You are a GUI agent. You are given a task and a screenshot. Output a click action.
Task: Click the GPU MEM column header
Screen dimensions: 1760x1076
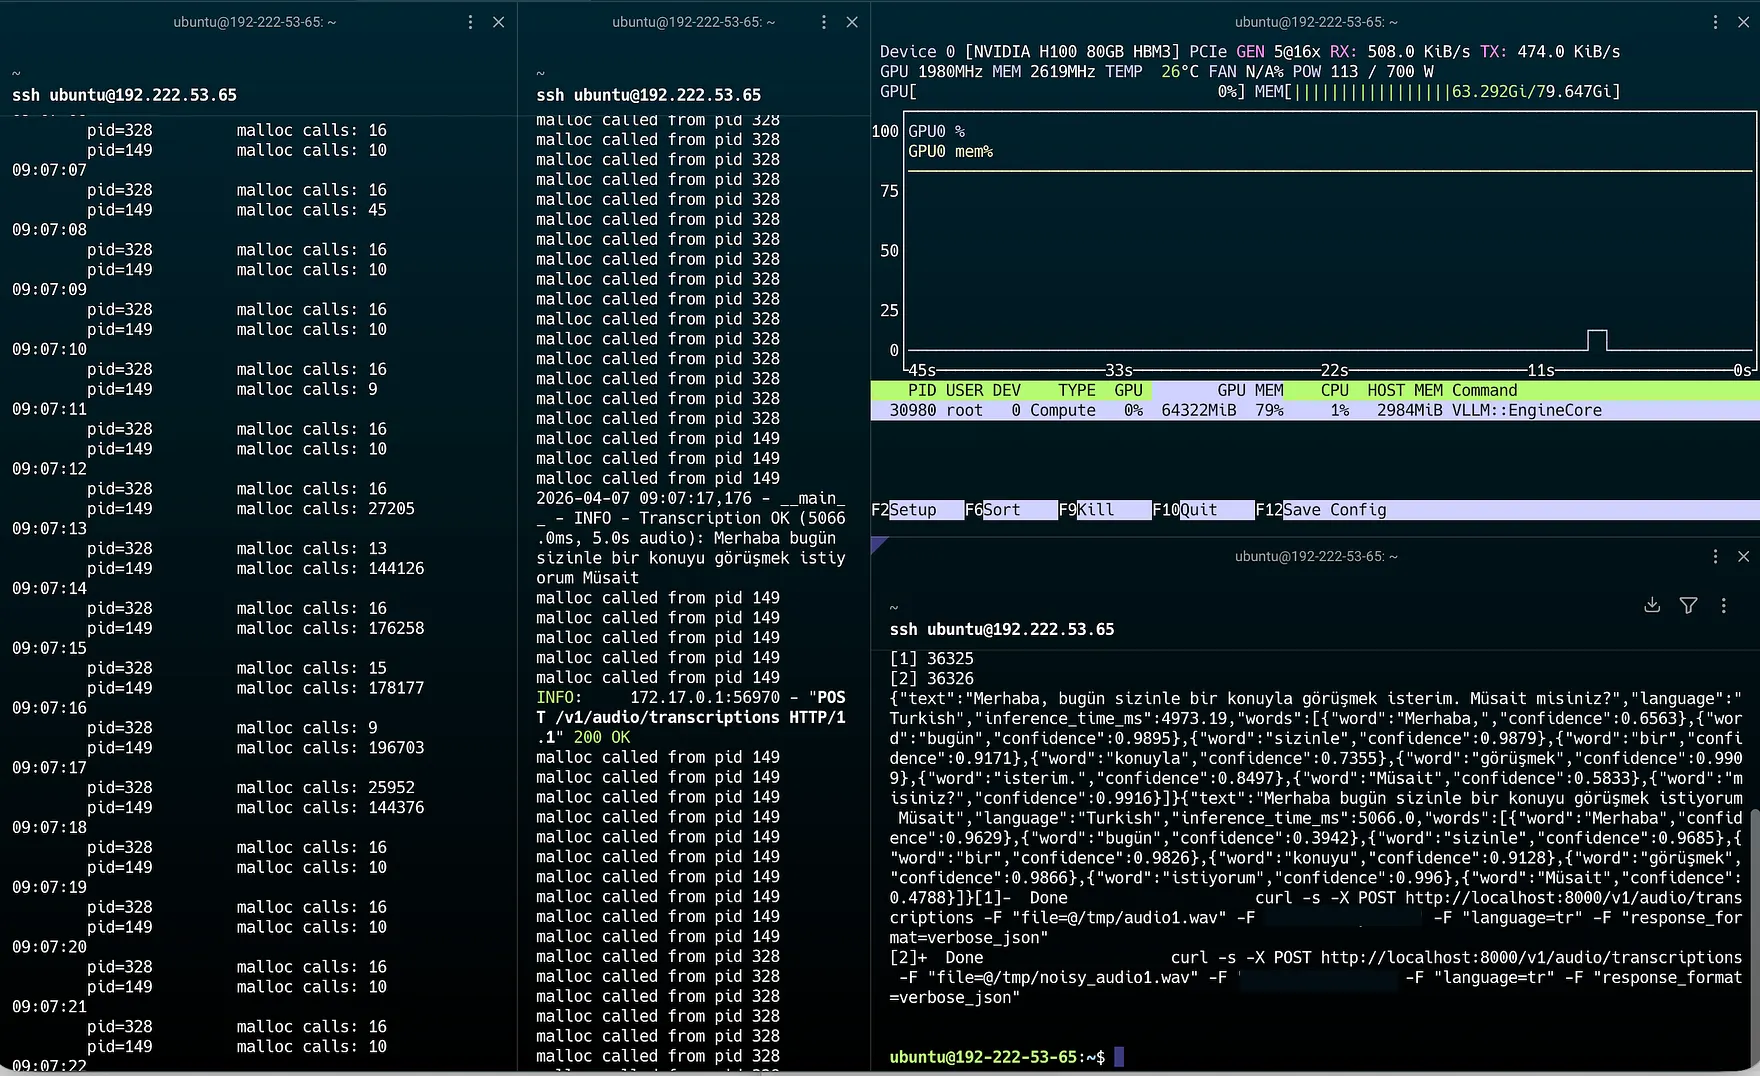[x=1250, y=391]
